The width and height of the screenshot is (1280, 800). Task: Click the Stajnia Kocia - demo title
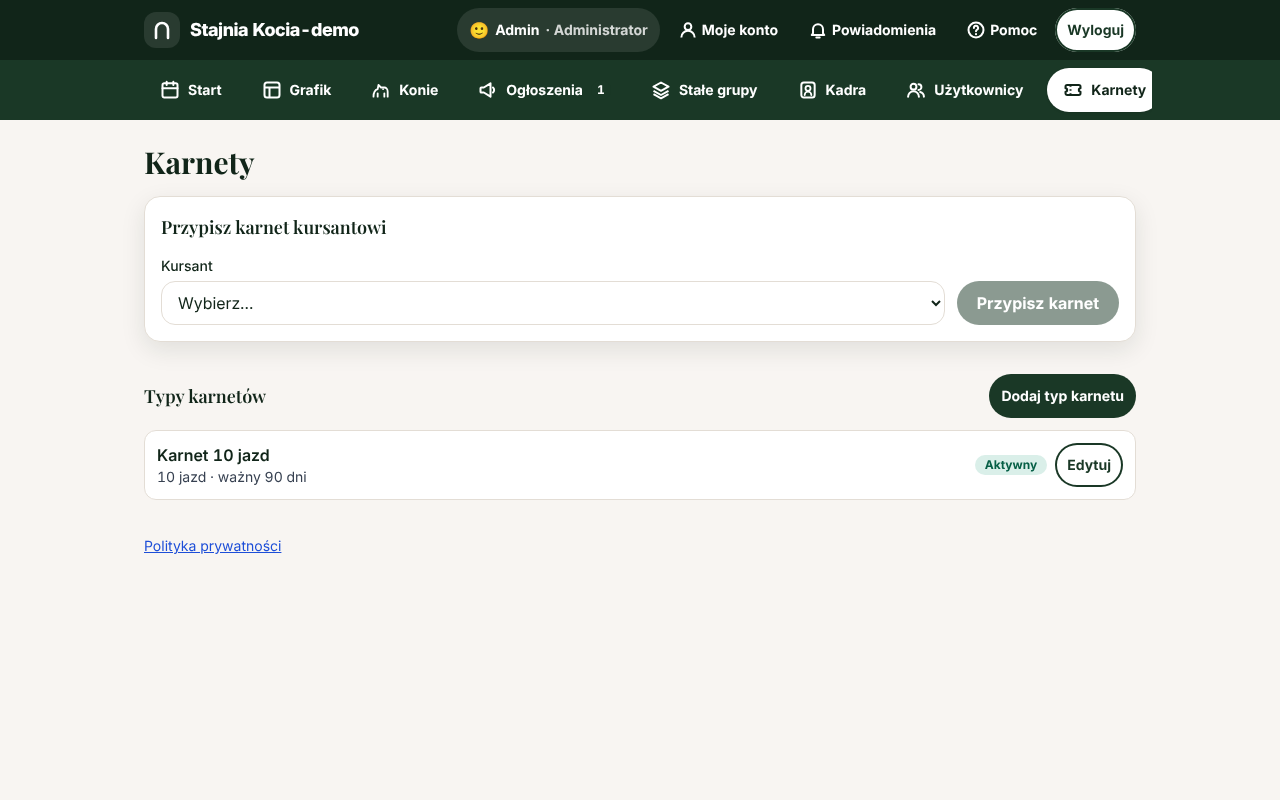point(274,30)
